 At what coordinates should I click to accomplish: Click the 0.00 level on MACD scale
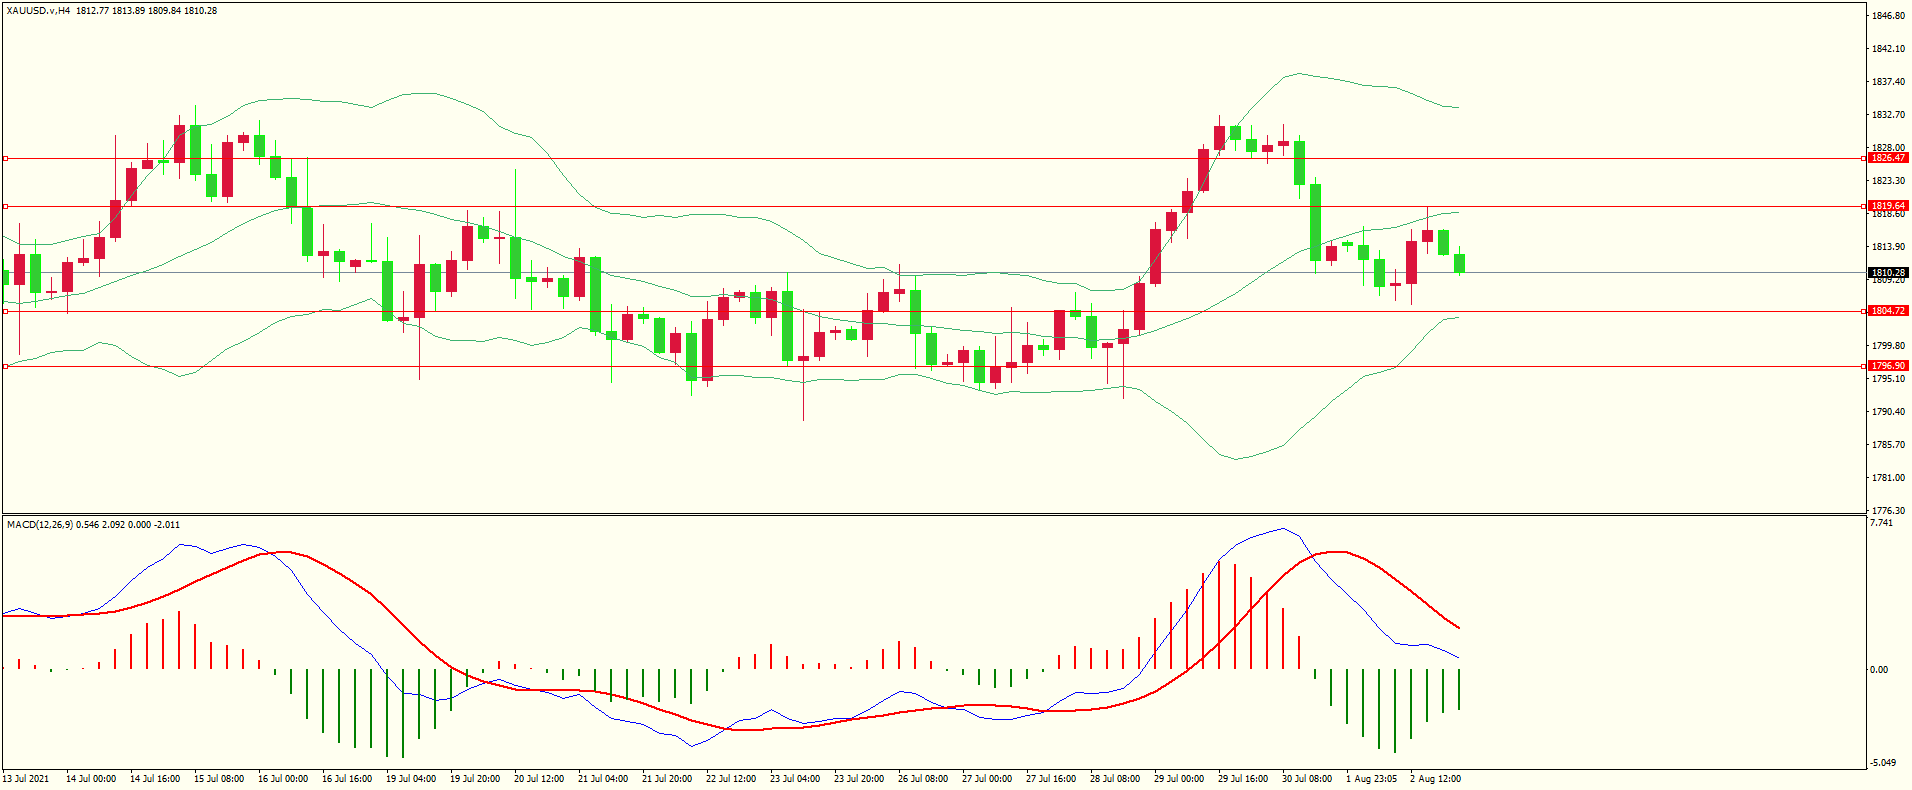pos(1879,669)
